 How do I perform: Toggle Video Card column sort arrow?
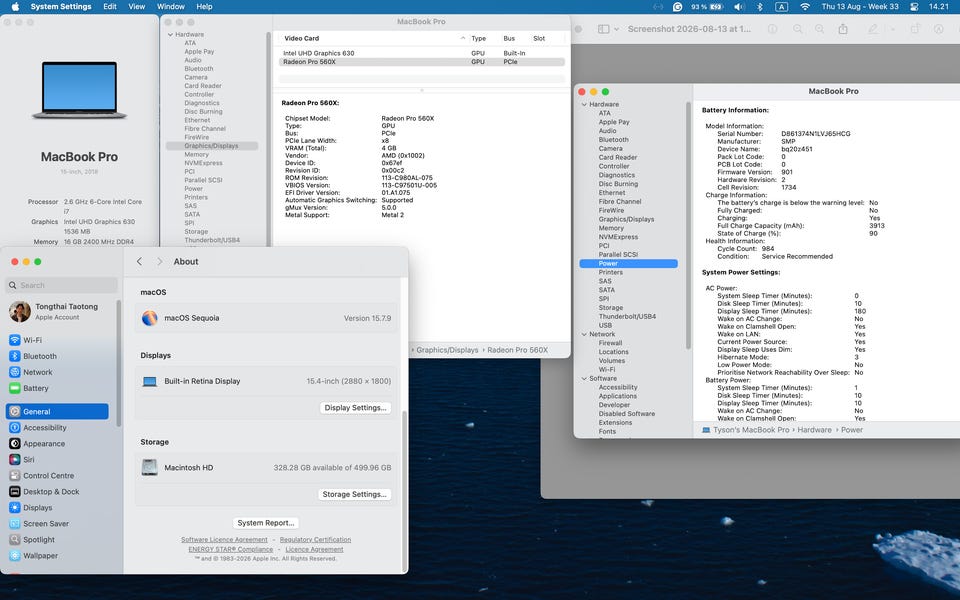[x=462, y=38]
